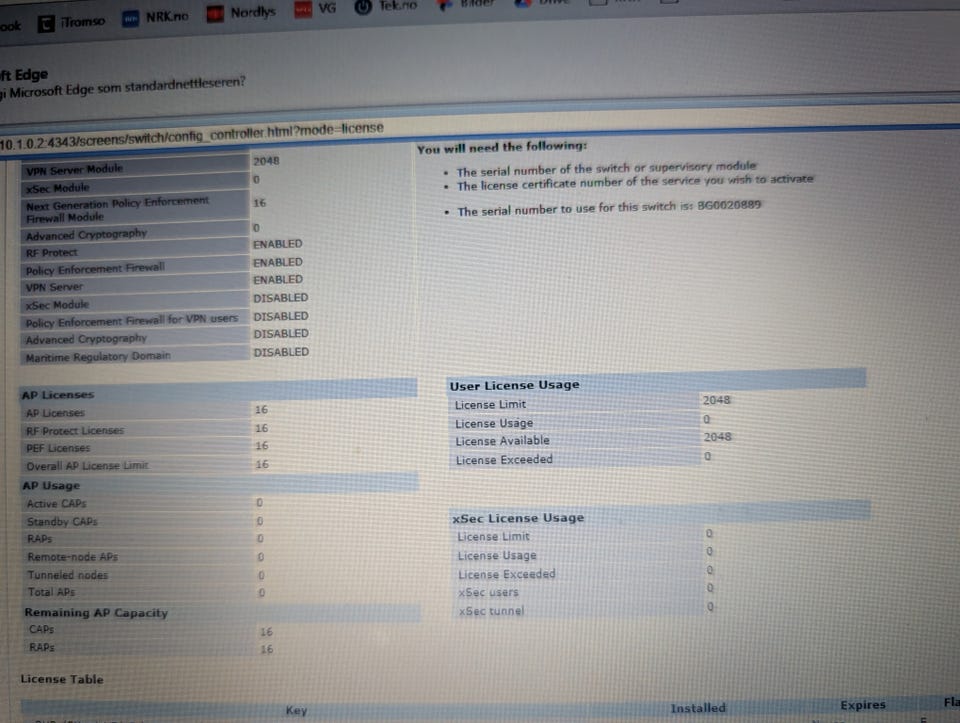Select value 16 beside PEF Licenses
This screenshot has height=723, width=960.
click(262, 446)
